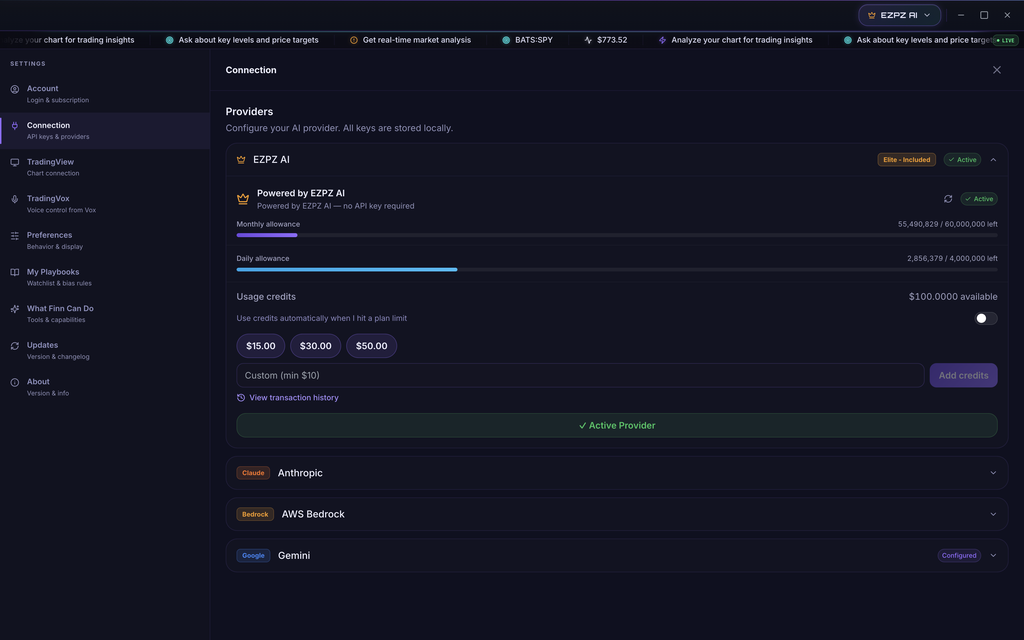Click the Add credits button

coord(963,375)
